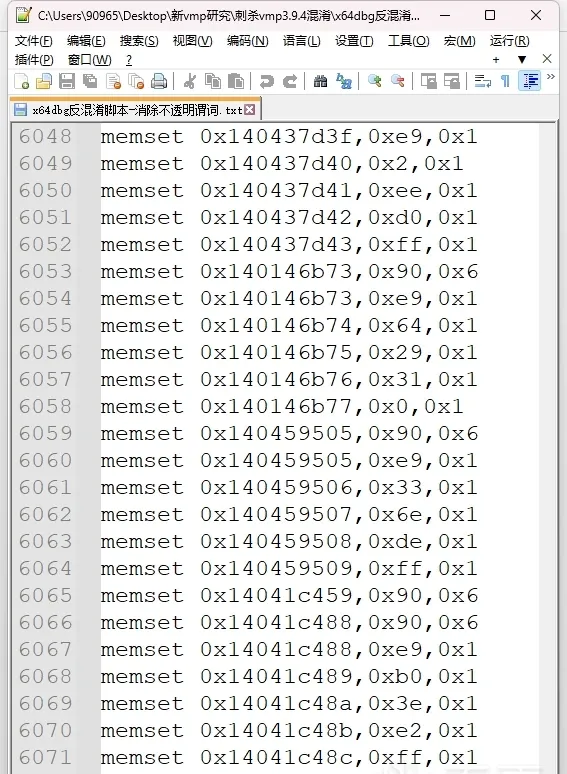Viewport: 567px width, 774px height.
Task: Minimize the Notepad++ window
Action: click(x=445, y=15)
